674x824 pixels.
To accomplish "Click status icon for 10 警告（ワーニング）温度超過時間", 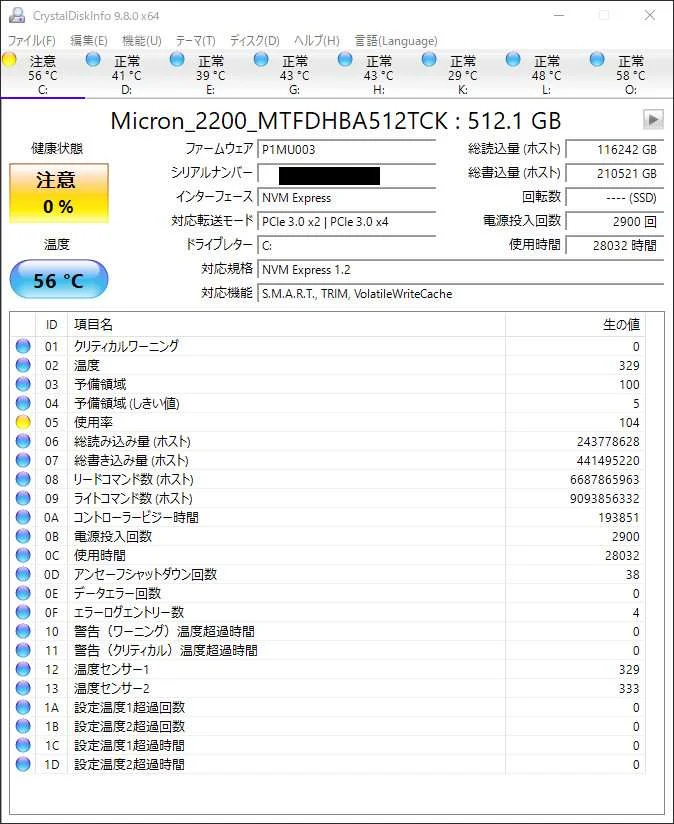I will coord(23,631).
